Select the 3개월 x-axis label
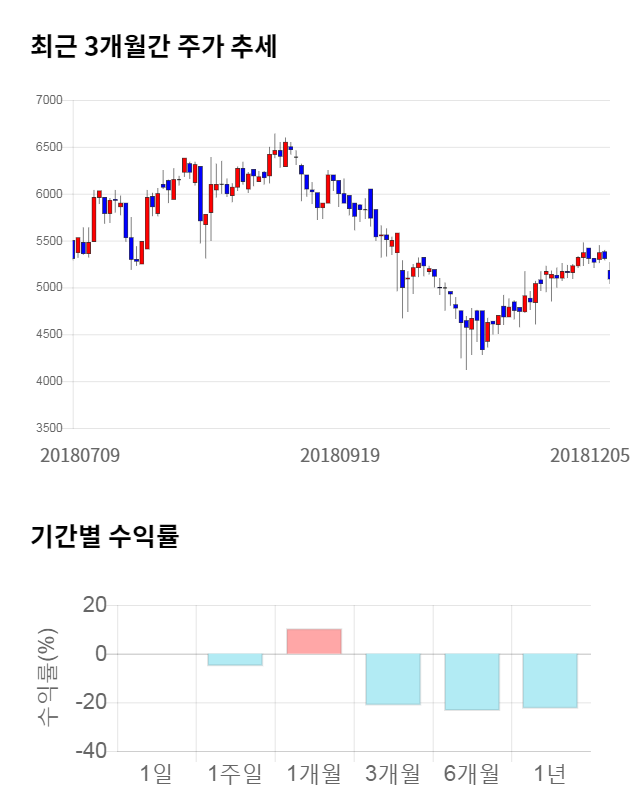Image resolution: width=640 pixels, height=810 pixels. click(393, 773)
